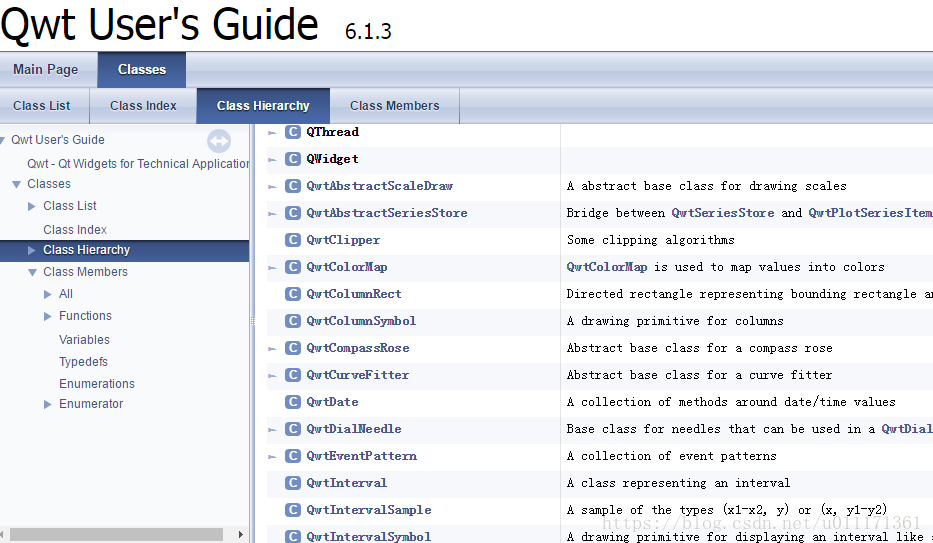Expand the Enumerator node in sidebar
This screenshot has width=933, height=543.
click(x=48, y=404)
